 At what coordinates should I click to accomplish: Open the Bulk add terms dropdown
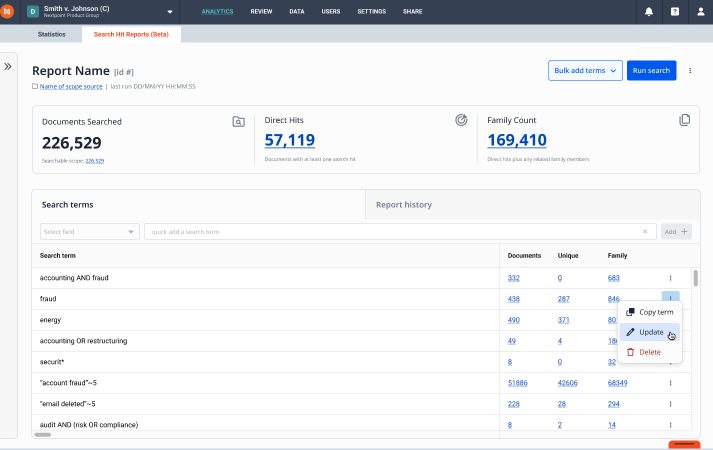tap(585, 70)
